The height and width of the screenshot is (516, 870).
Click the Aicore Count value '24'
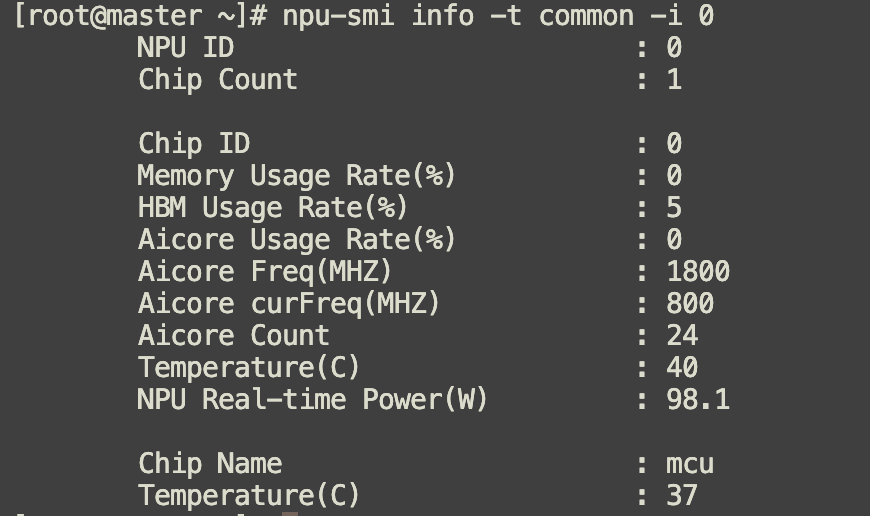682,336
